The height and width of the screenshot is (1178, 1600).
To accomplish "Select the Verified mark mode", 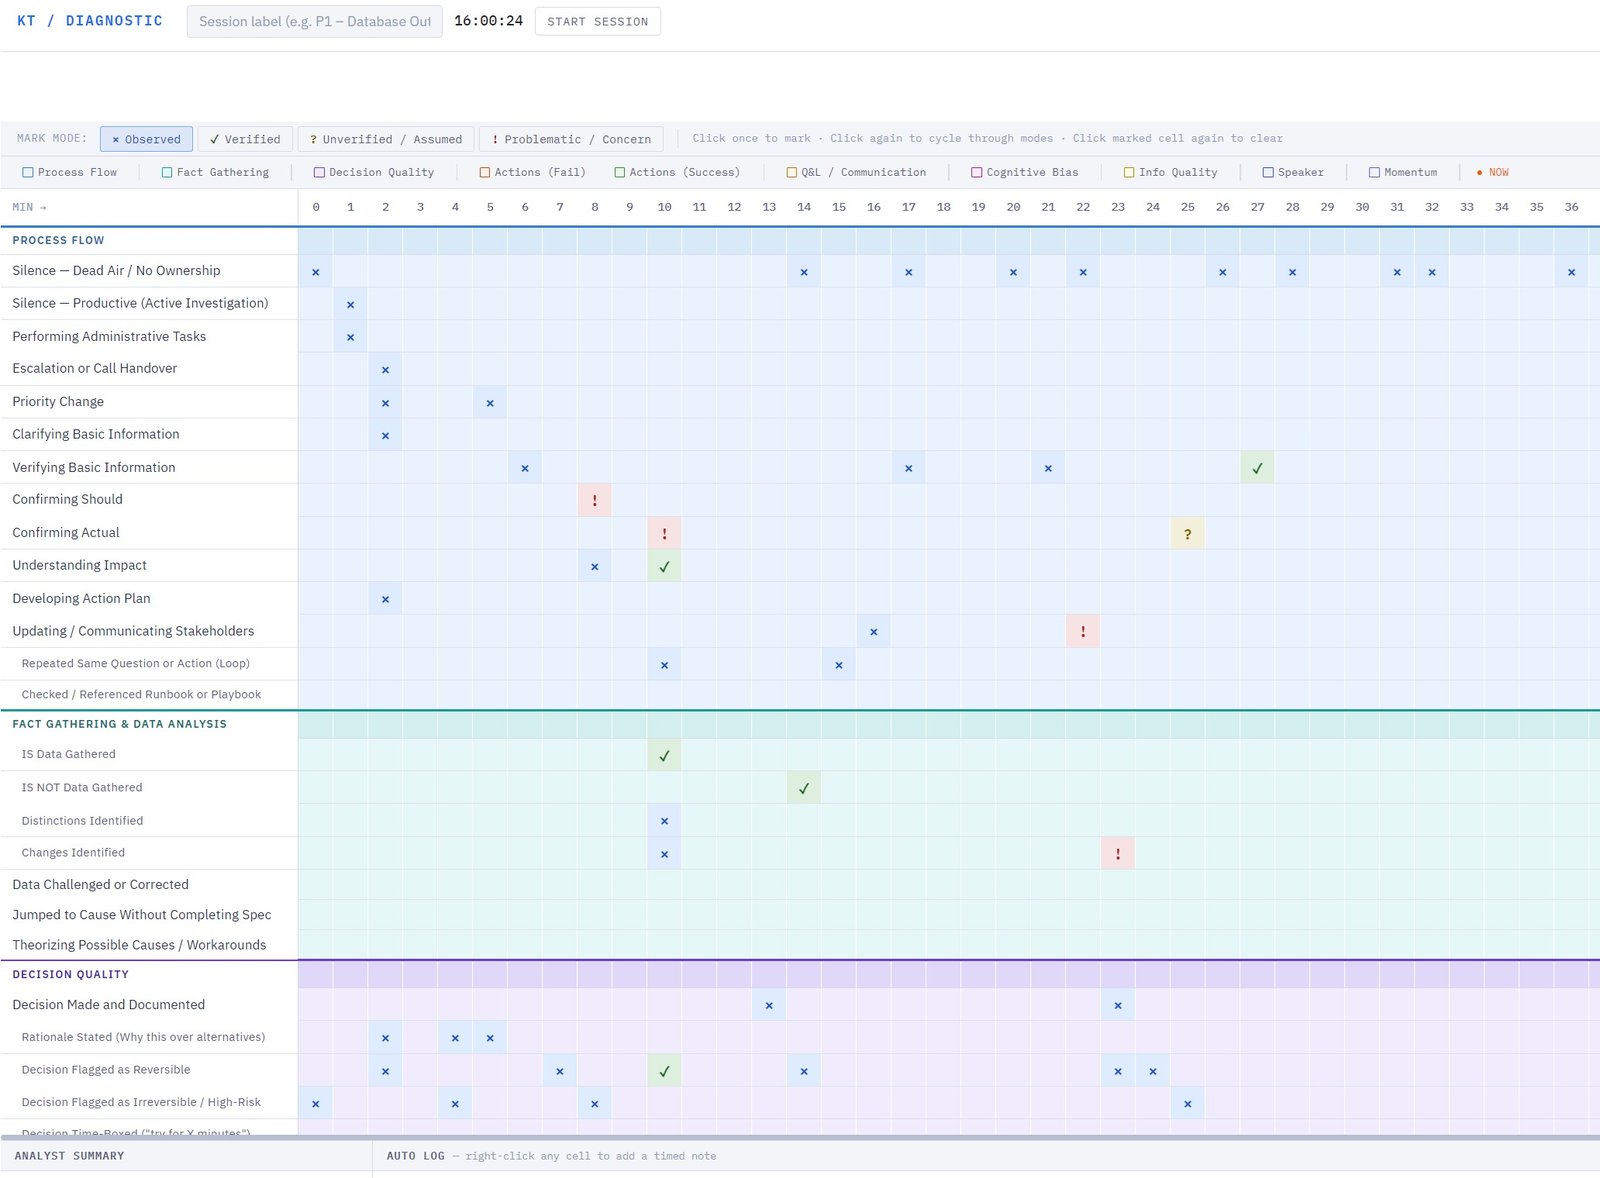I will 245,139.
